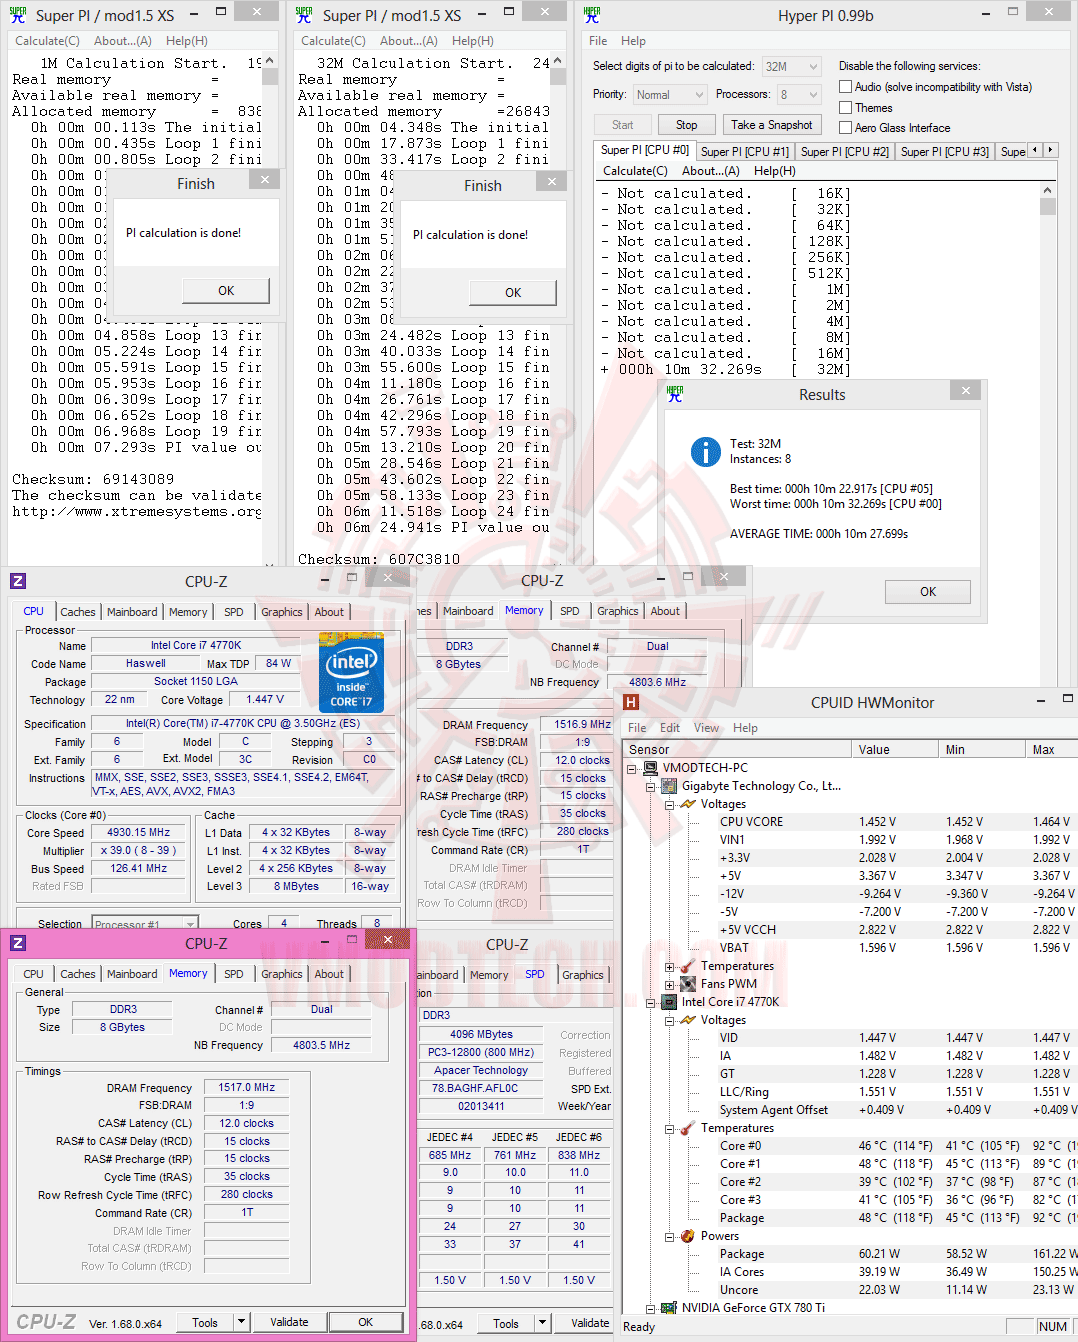Click OK in the 1M Super PI Finish dialog

tap(226, 291)
